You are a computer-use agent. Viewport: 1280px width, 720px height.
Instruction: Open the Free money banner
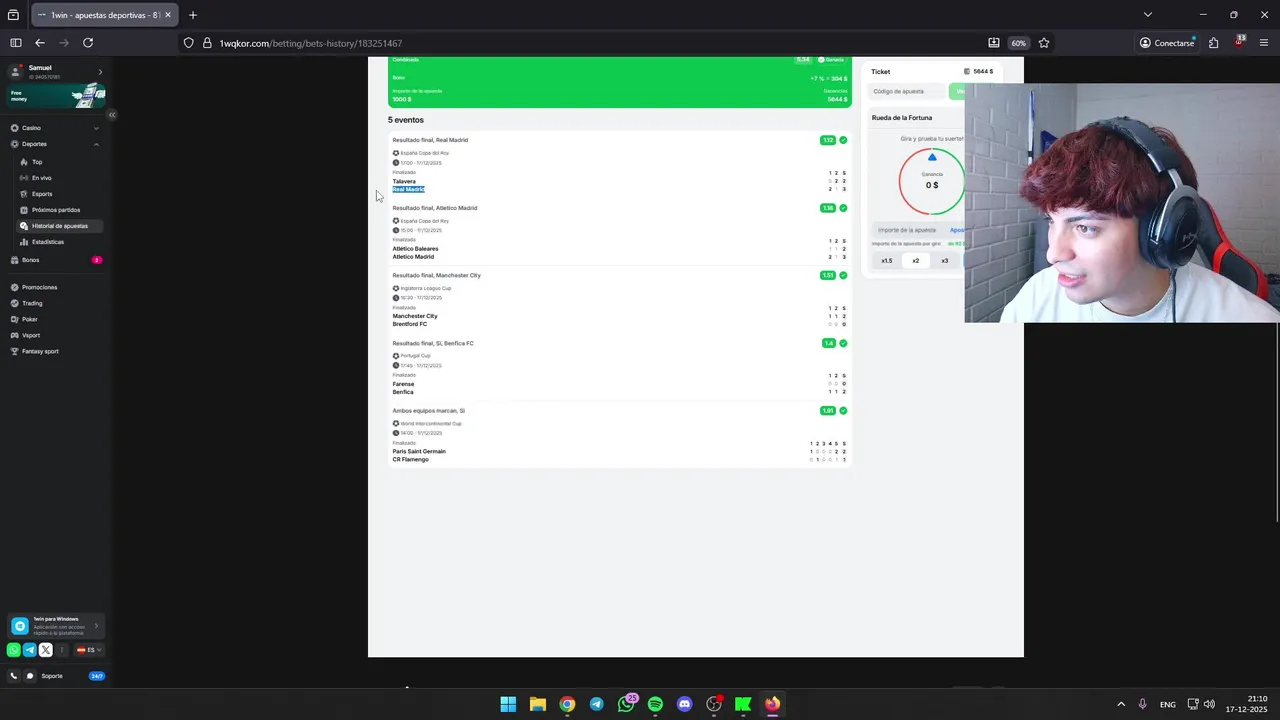pyautogui.click(x=57, y=96)
